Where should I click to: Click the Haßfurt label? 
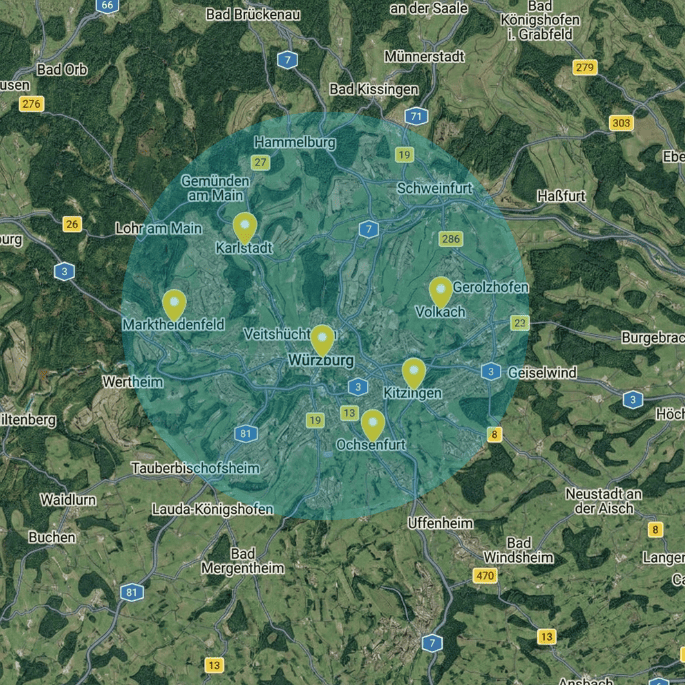[561, 196]
